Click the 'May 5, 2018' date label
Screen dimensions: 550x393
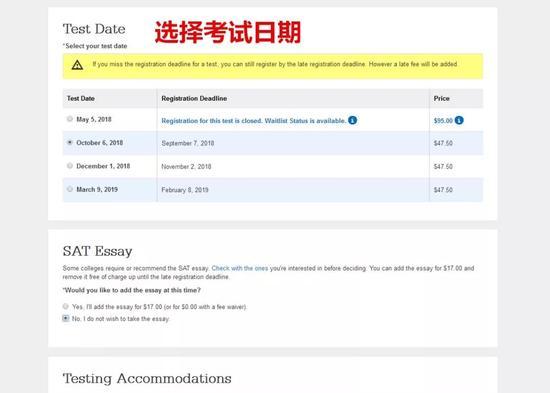94,119
